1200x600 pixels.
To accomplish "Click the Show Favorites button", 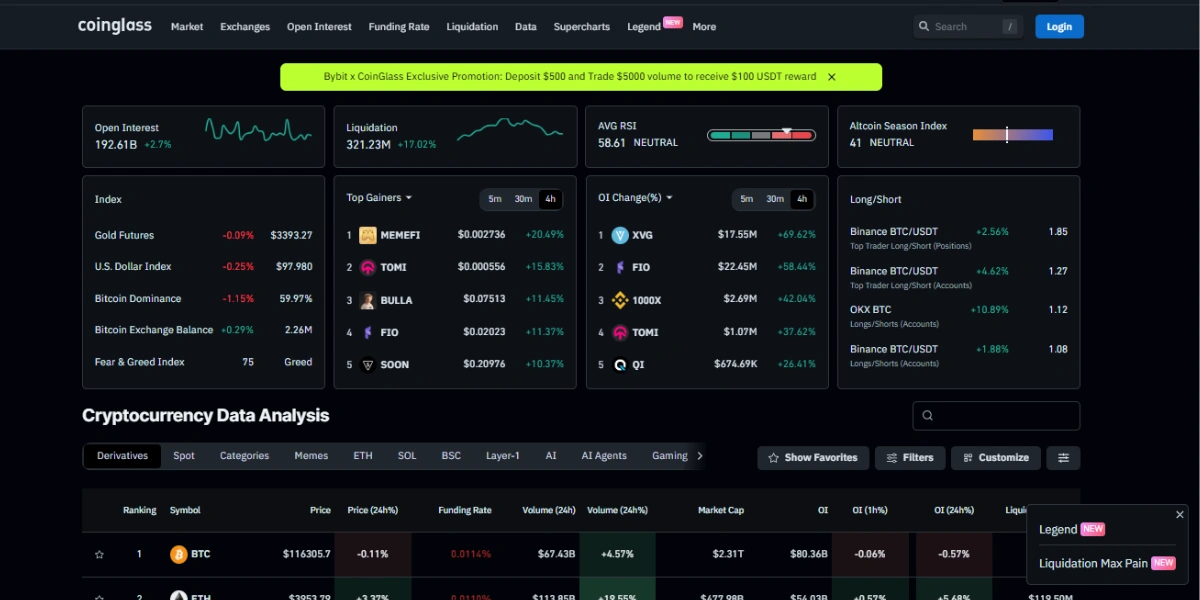I will point(813,458).
